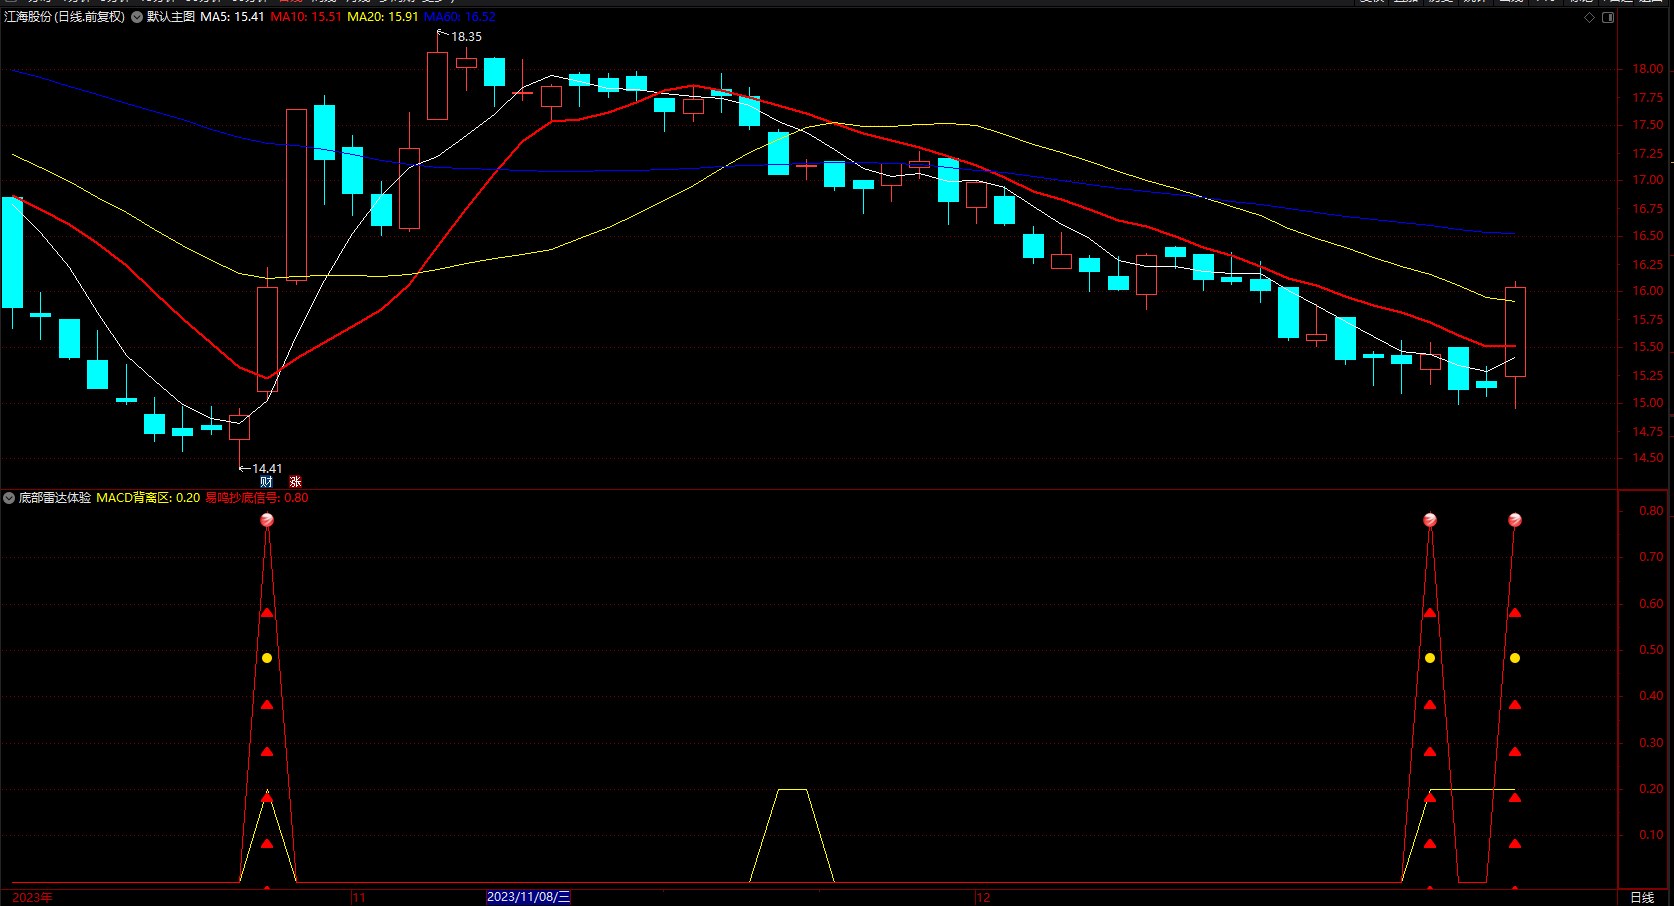Expand the 底部雷达体验 indicator dropdown arrow
Image resolution: width=1674 pixels, height=906 pixels.
click(x=9, y=497)
